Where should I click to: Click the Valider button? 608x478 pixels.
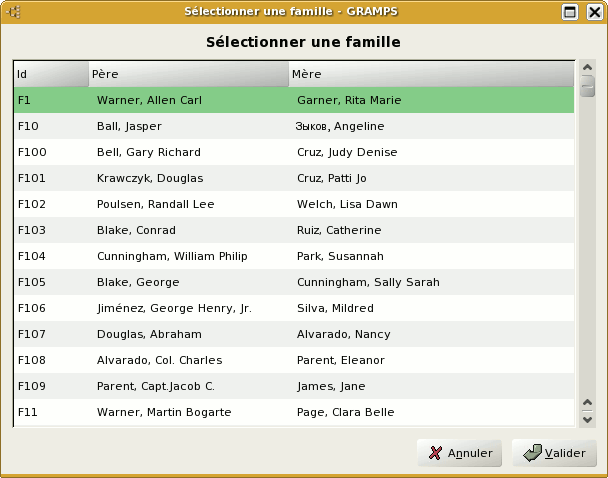(554, 453)
